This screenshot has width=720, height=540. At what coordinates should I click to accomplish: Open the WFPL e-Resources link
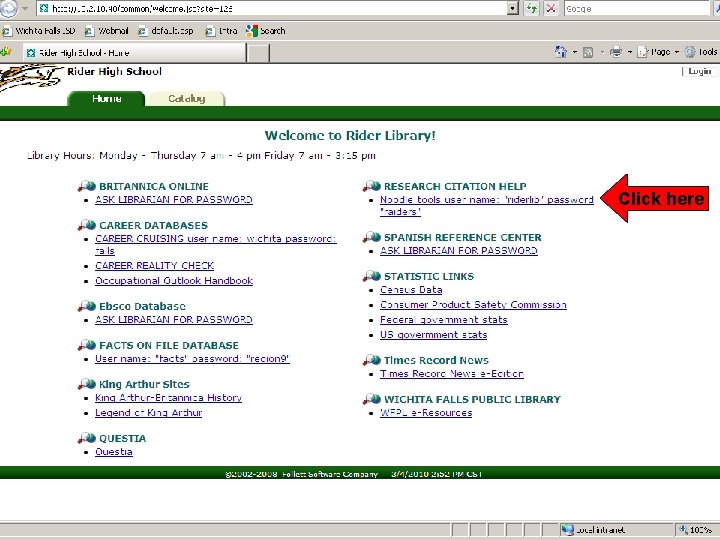point(426,413)
